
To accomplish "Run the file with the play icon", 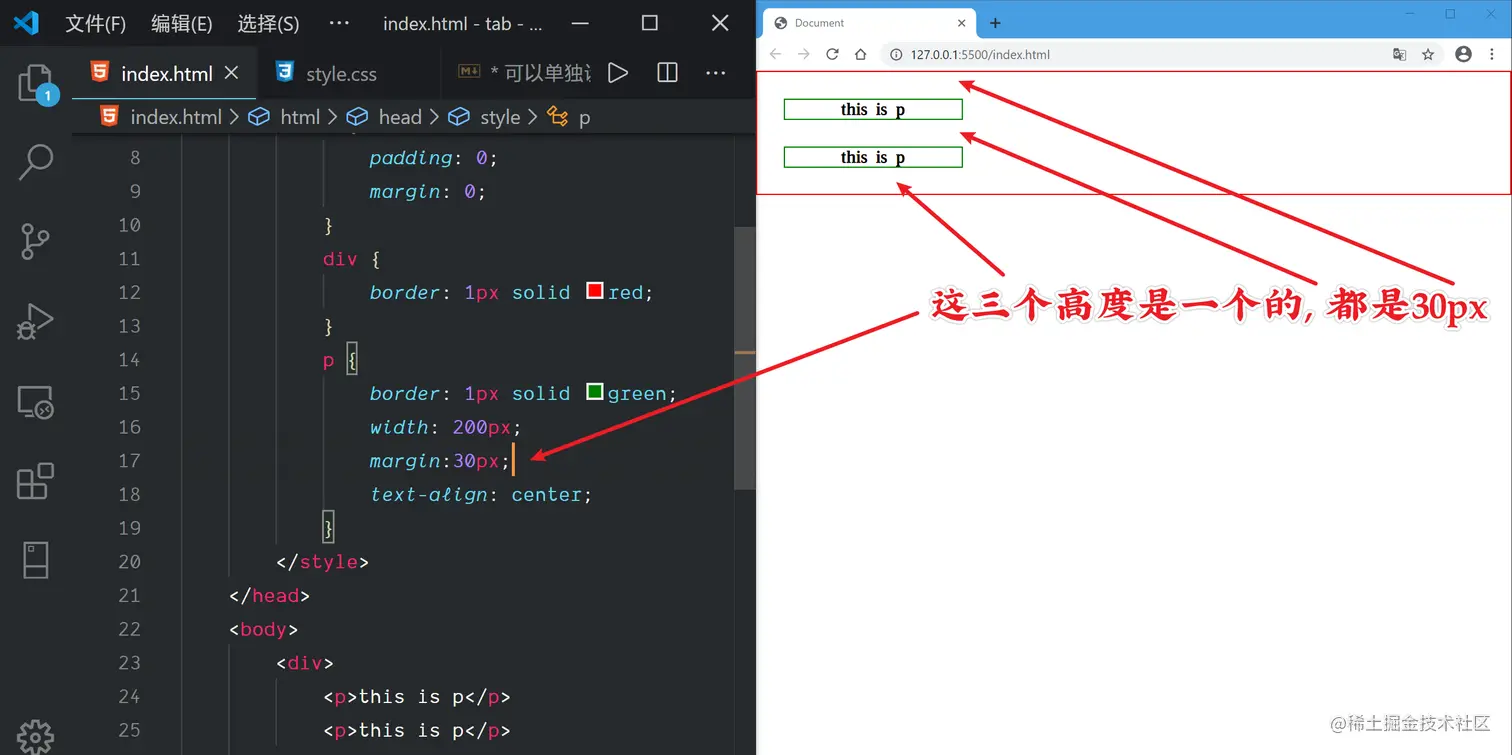I will [618, 73].
